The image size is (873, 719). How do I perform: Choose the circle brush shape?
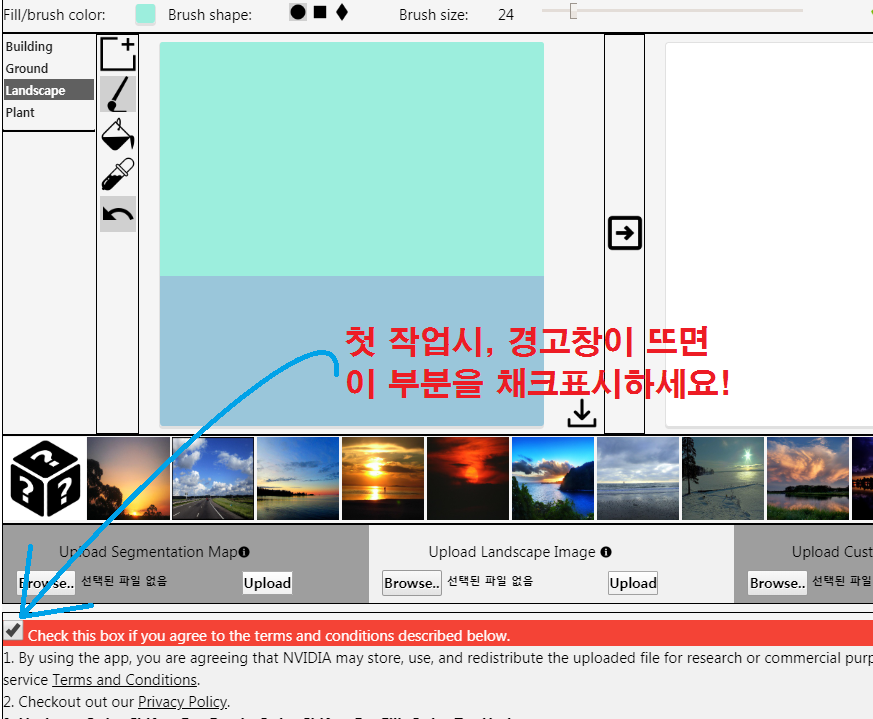(x=298, y=12)
